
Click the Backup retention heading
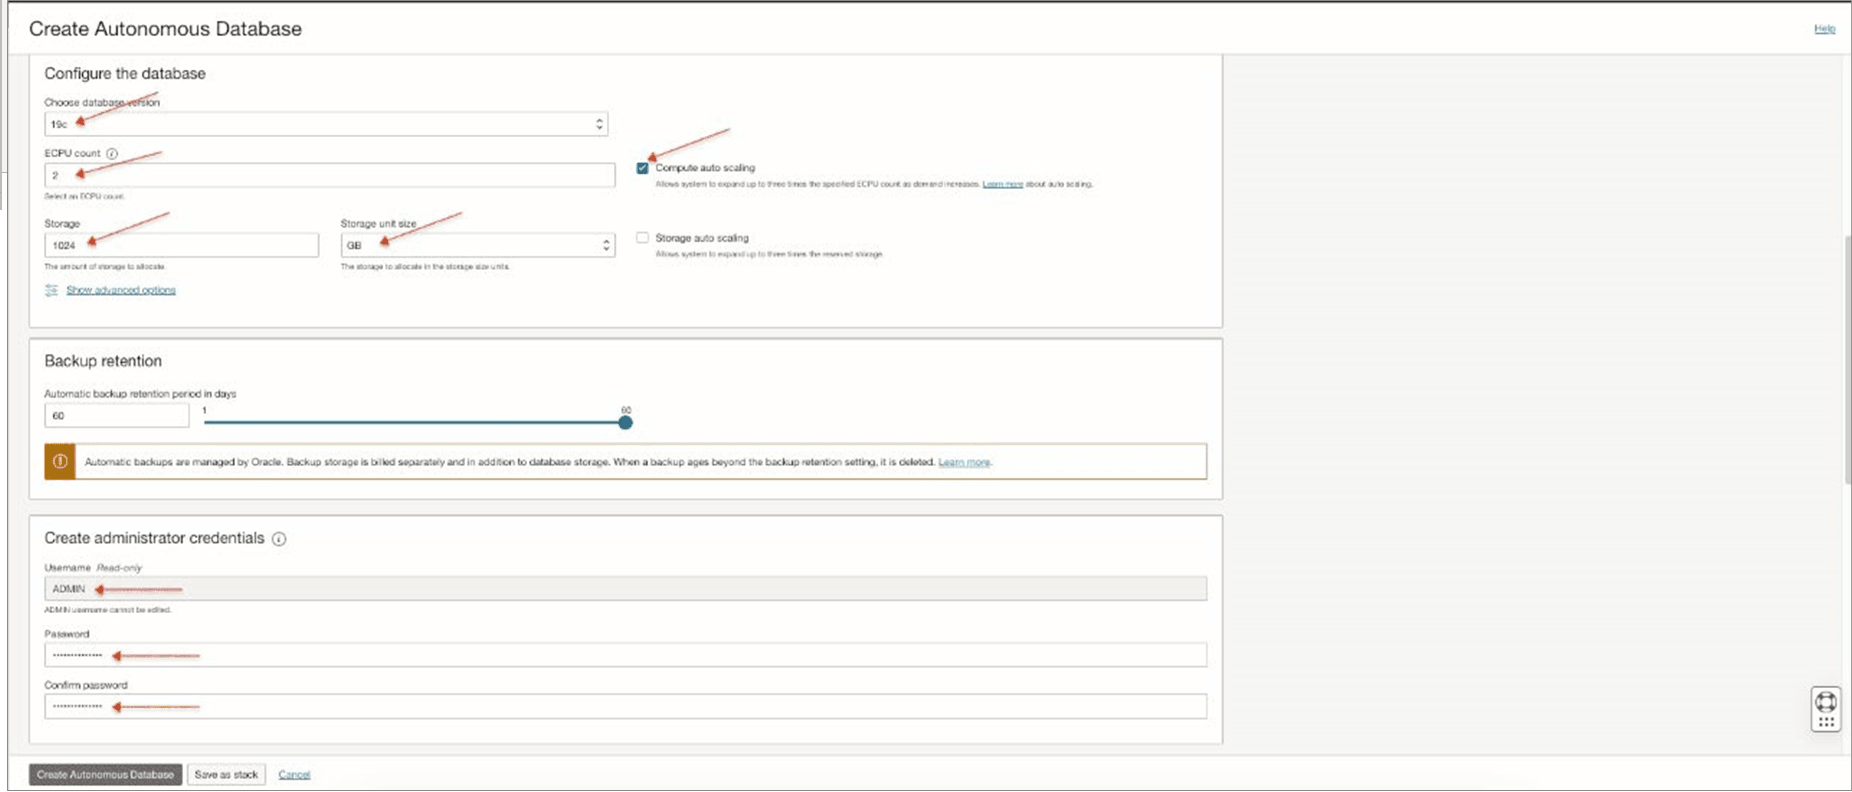tap(103, 361)
